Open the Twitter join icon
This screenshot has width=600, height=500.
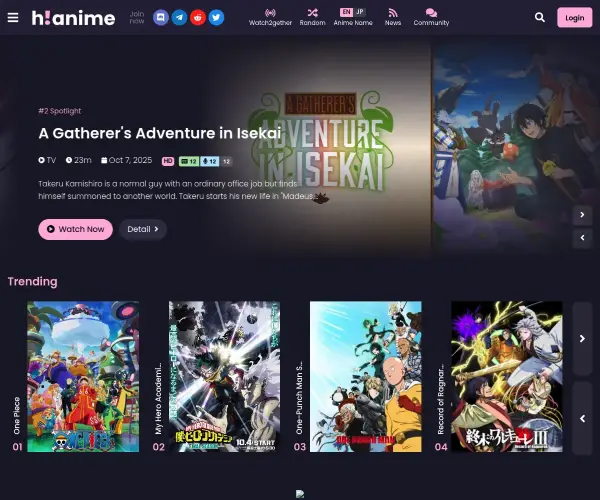(x=216, y=18)
